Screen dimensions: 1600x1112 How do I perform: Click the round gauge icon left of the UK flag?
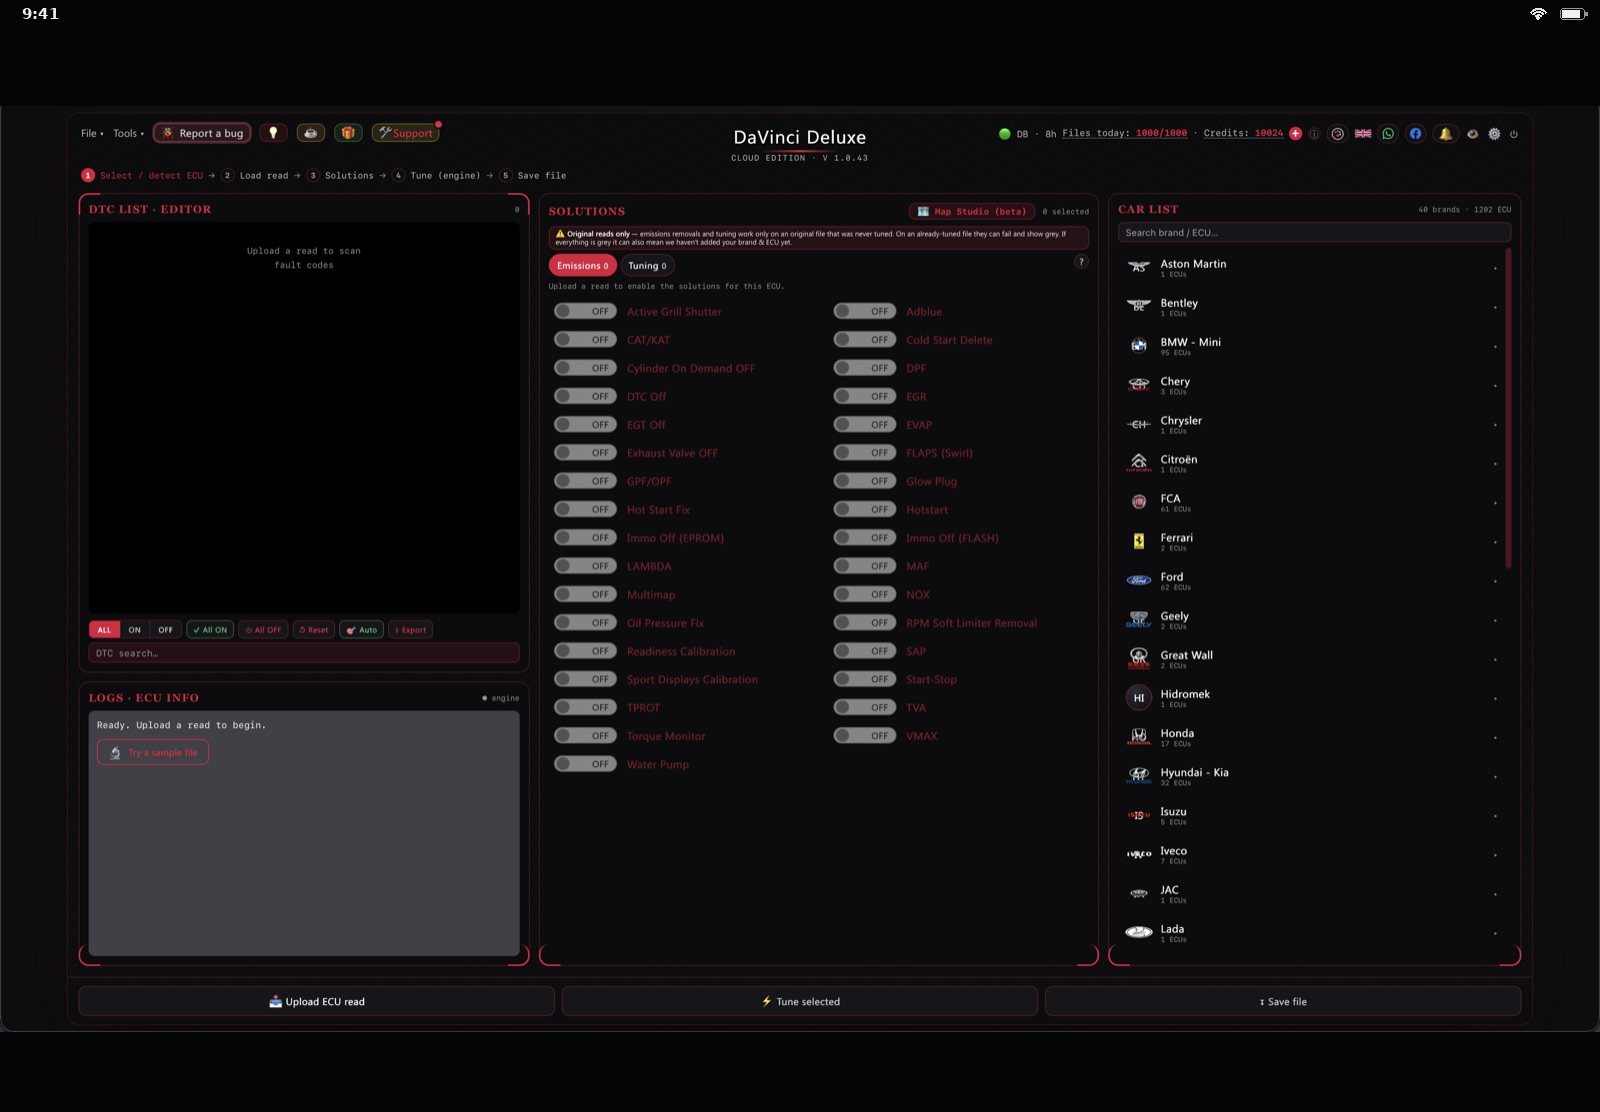click(x=1337, y=133)
